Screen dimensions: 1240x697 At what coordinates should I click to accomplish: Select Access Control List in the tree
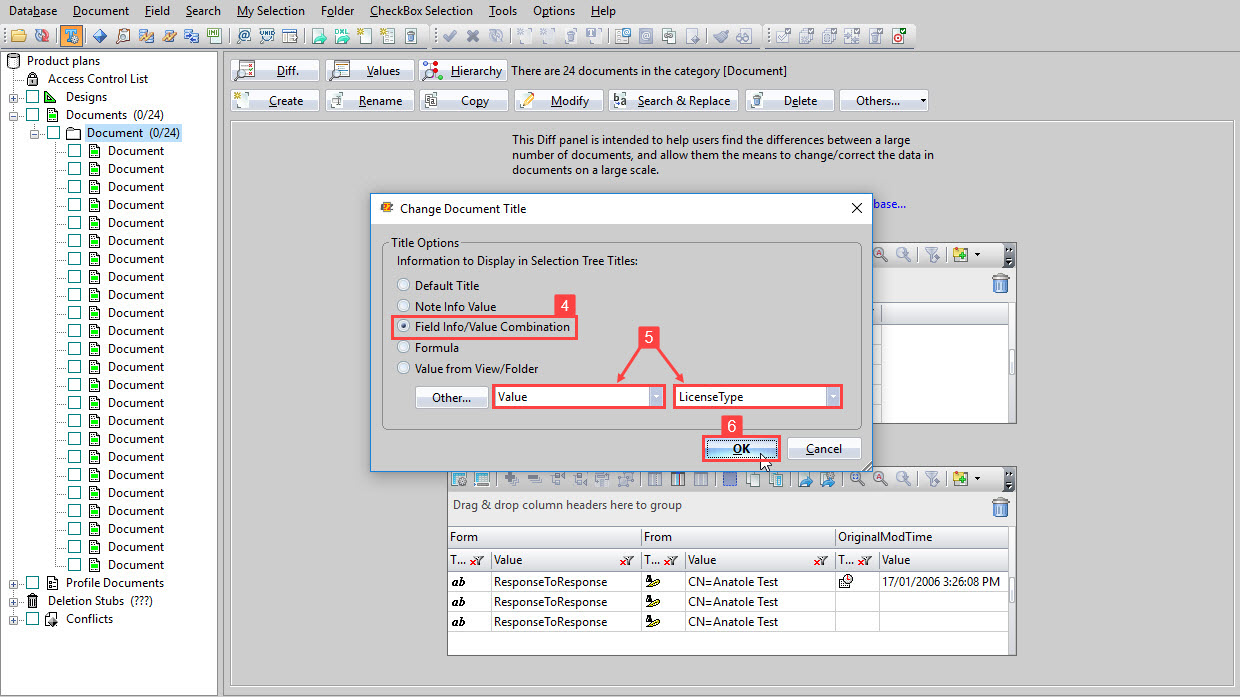coord(98,79)
